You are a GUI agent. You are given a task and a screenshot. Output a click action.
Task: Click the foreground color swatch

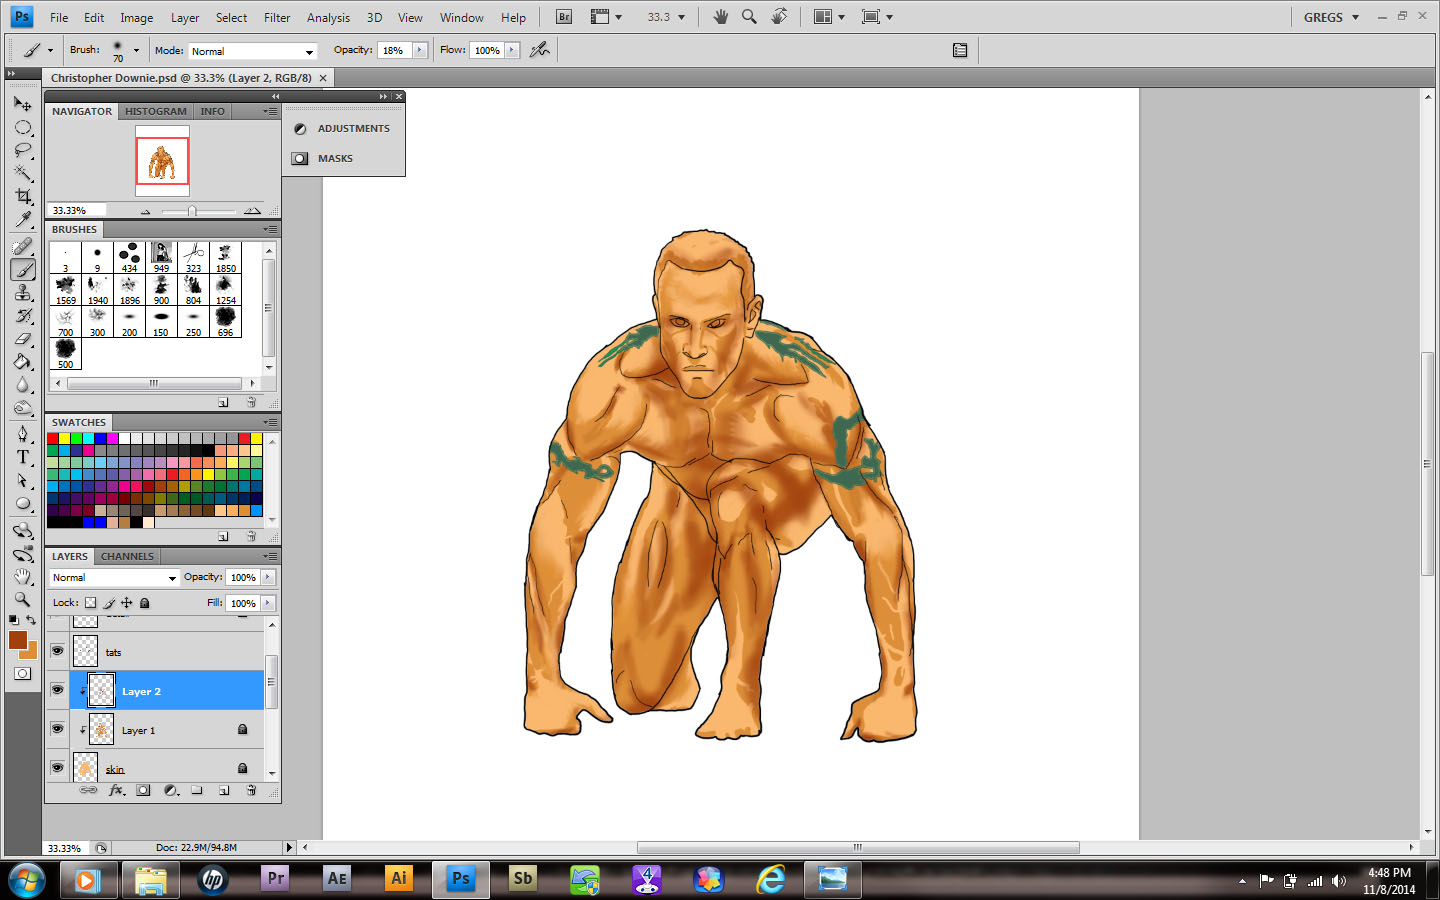coord(18,640)
